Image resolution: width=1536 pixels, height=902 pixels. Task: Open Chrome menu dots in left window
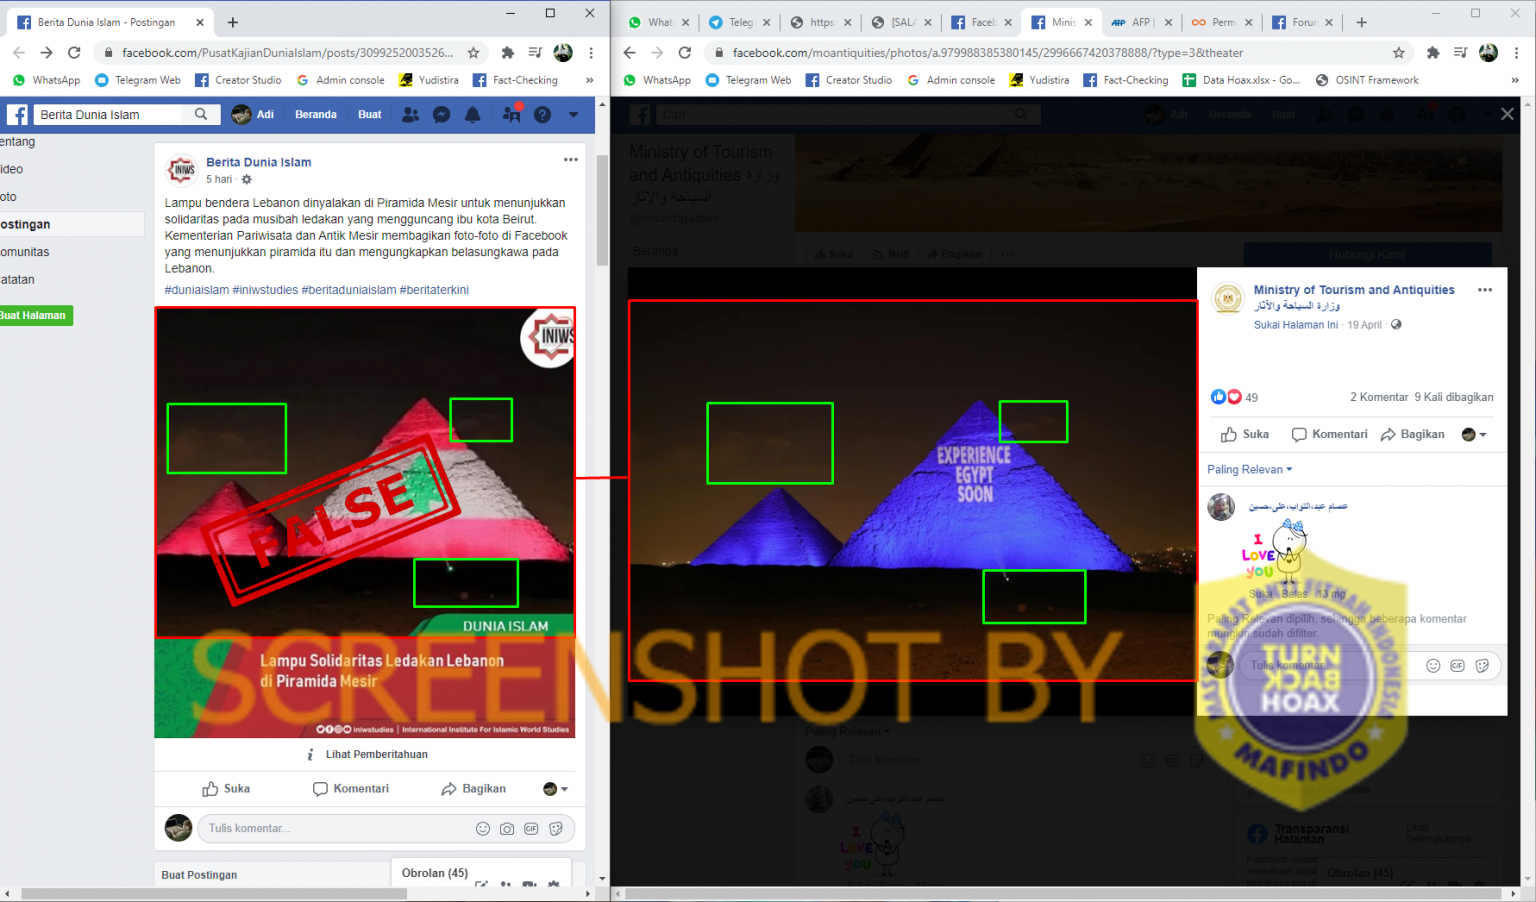[x=591, y=52]
